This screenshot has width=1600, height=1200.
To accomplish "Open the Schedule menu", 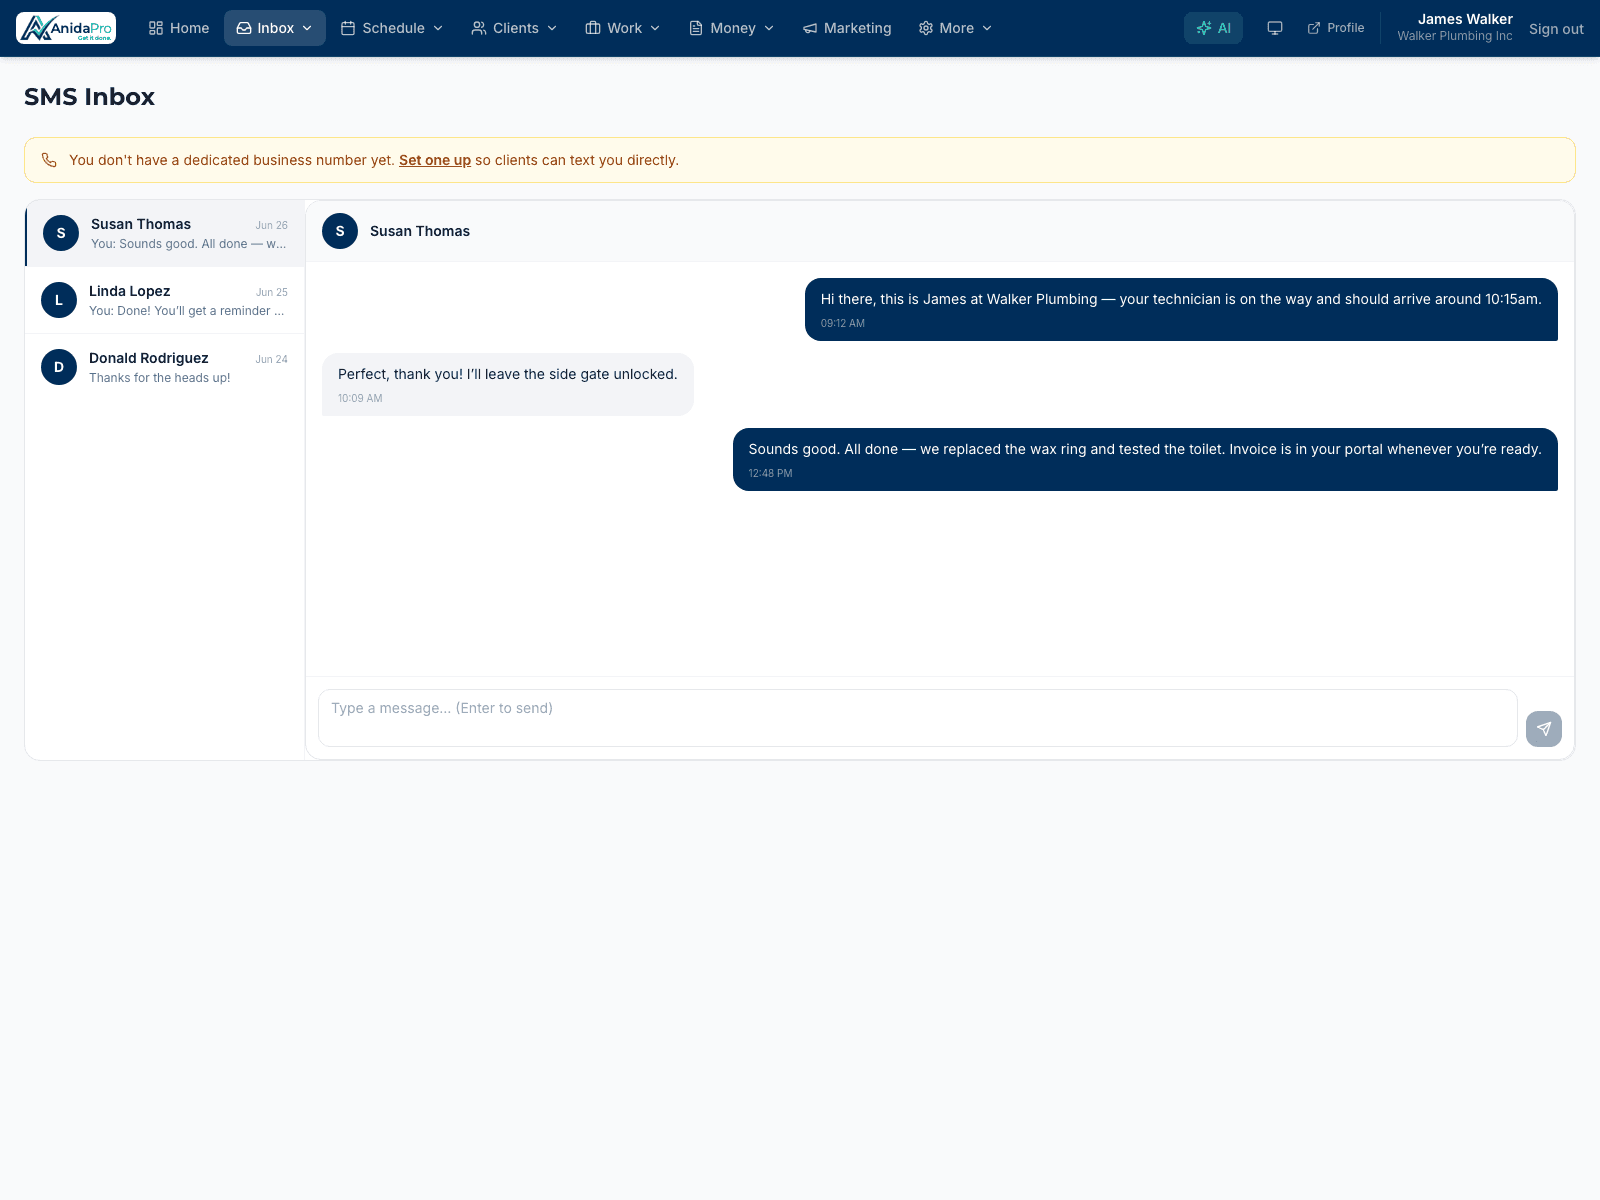I will [x=392, y=28].
